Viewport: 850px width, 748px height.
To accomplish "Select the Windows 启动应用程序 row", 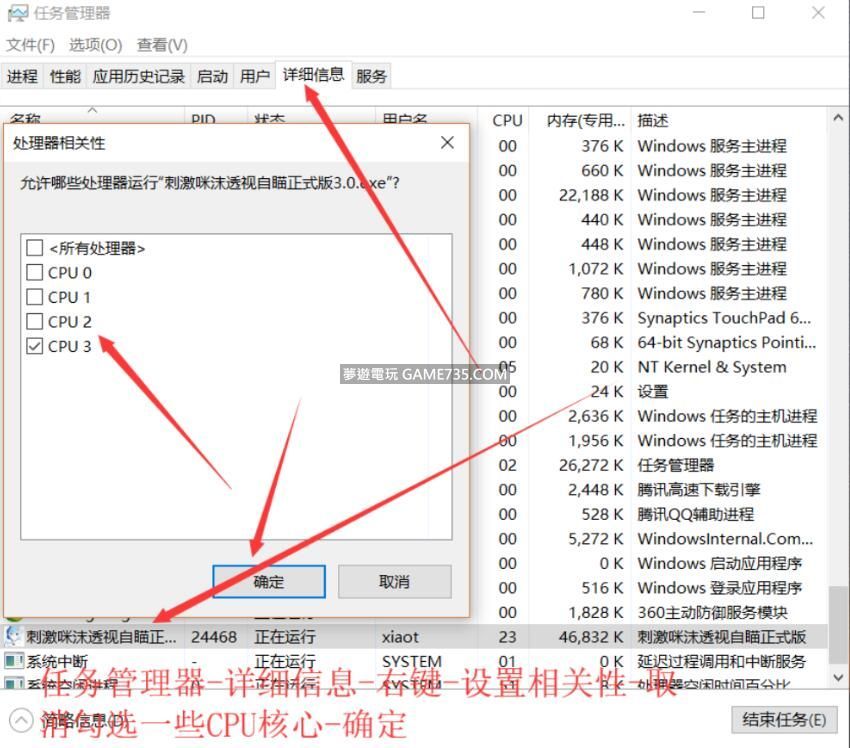I will coord(719,563).
